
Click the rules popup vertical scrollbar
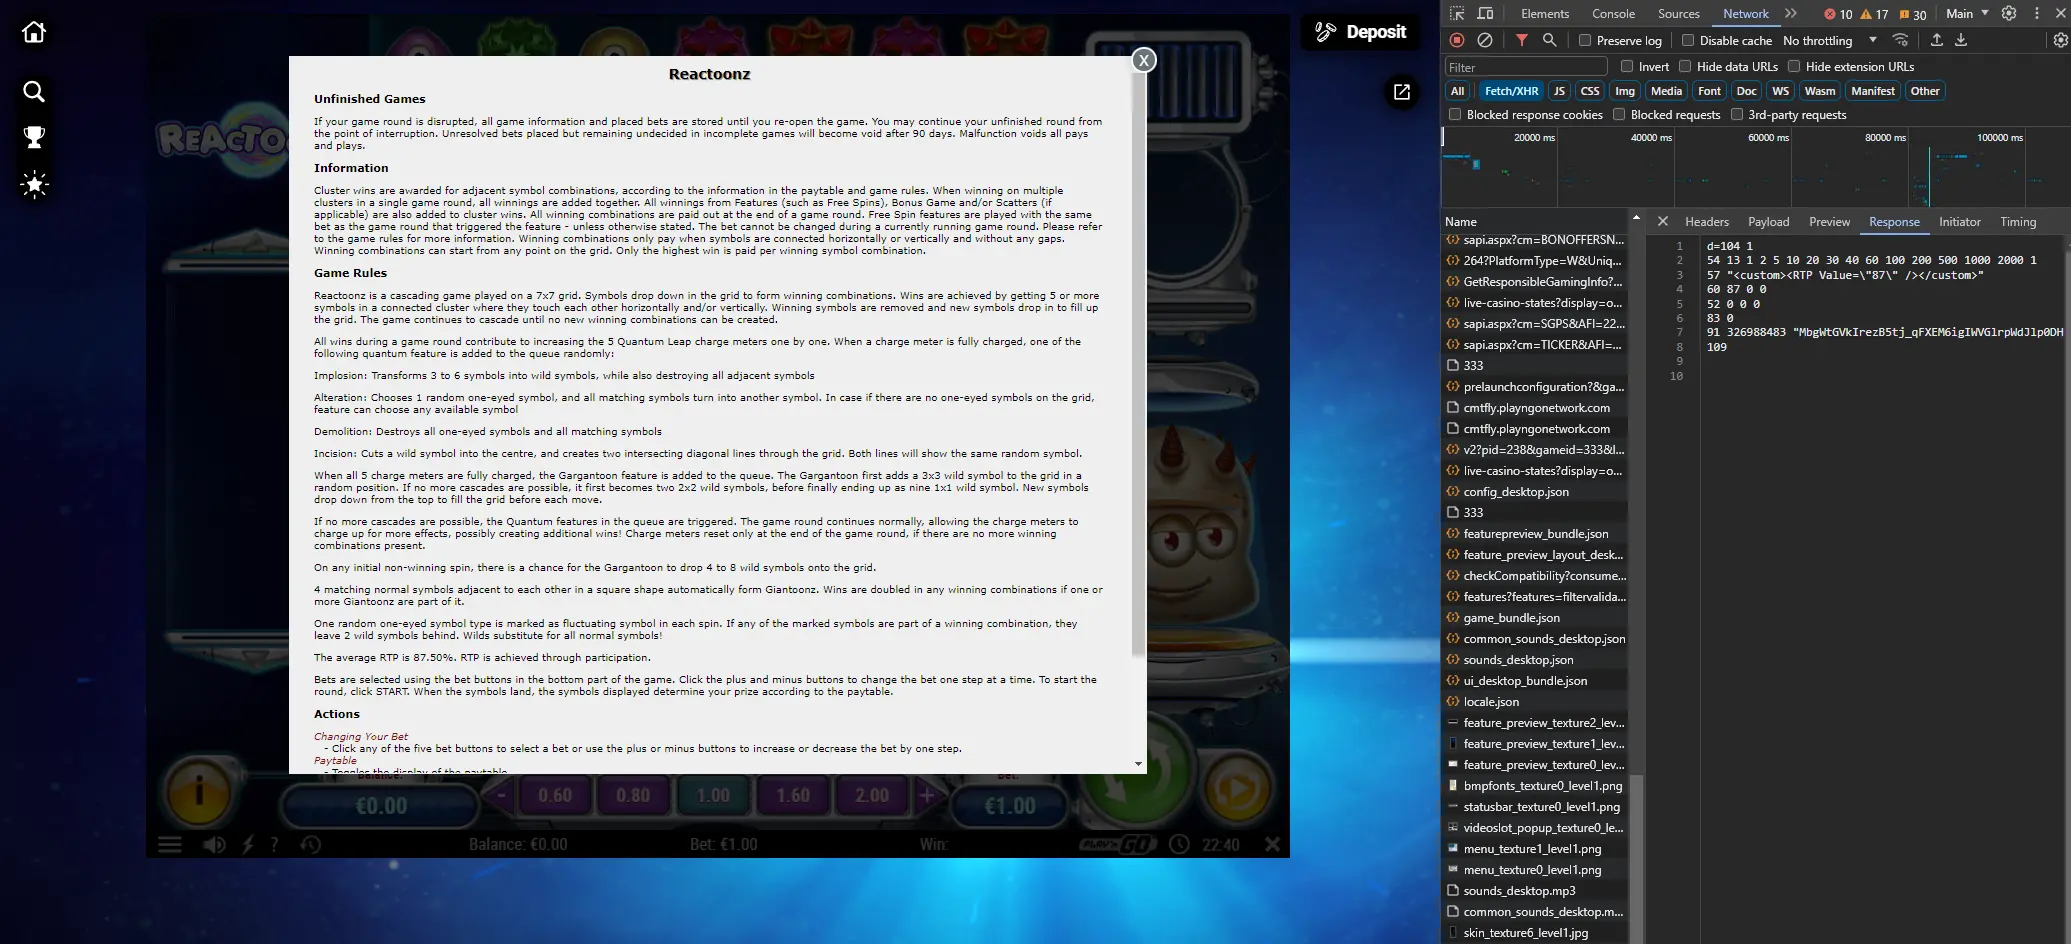(x=1138, y=364)
